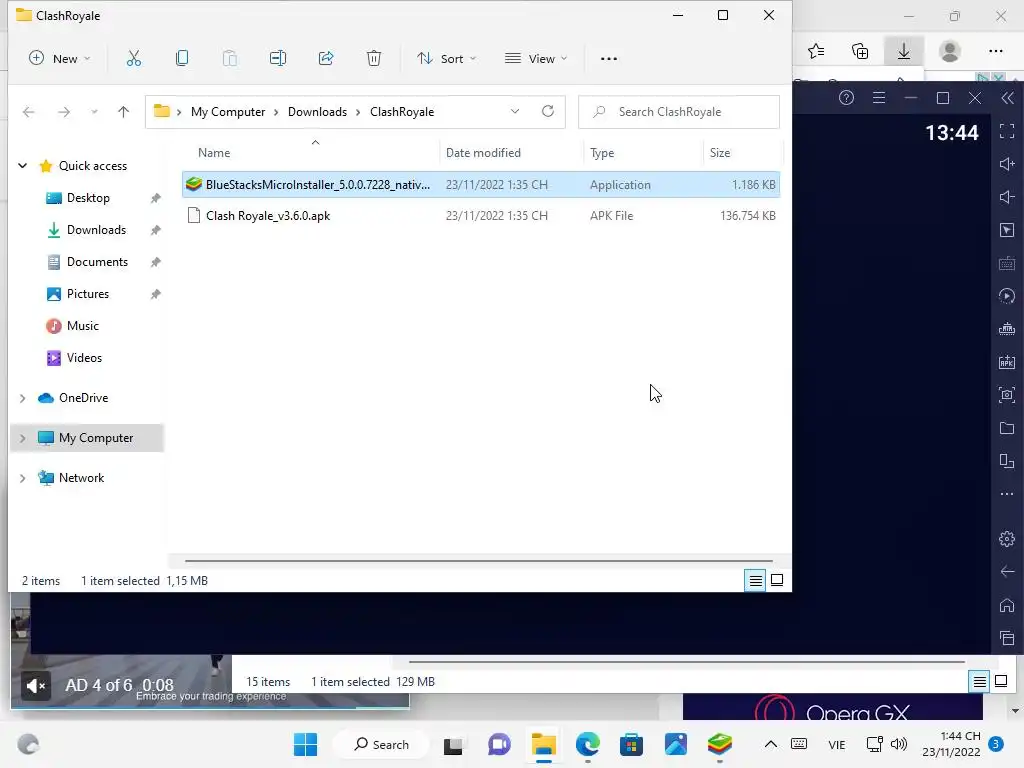The width and height of the screenshot is (1024, 768).
Task: Cut the selected file using the scissors icon
Action: [x=133, y=59]
